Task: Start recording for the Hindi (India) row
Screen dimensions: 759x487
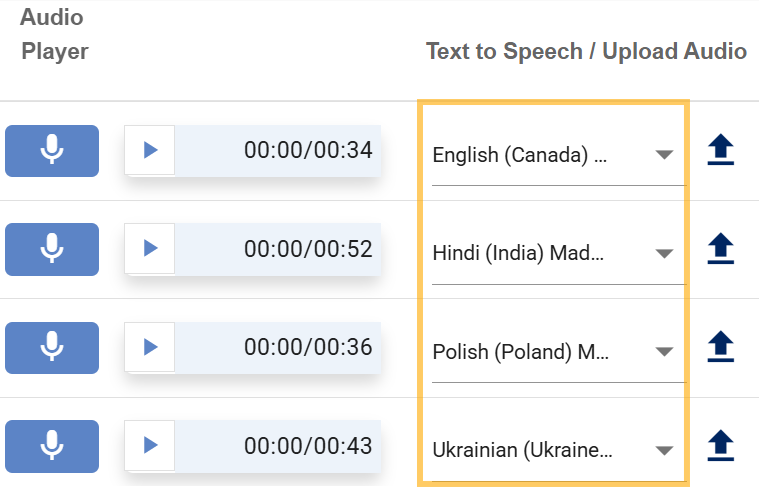Action: coord(52,249)
